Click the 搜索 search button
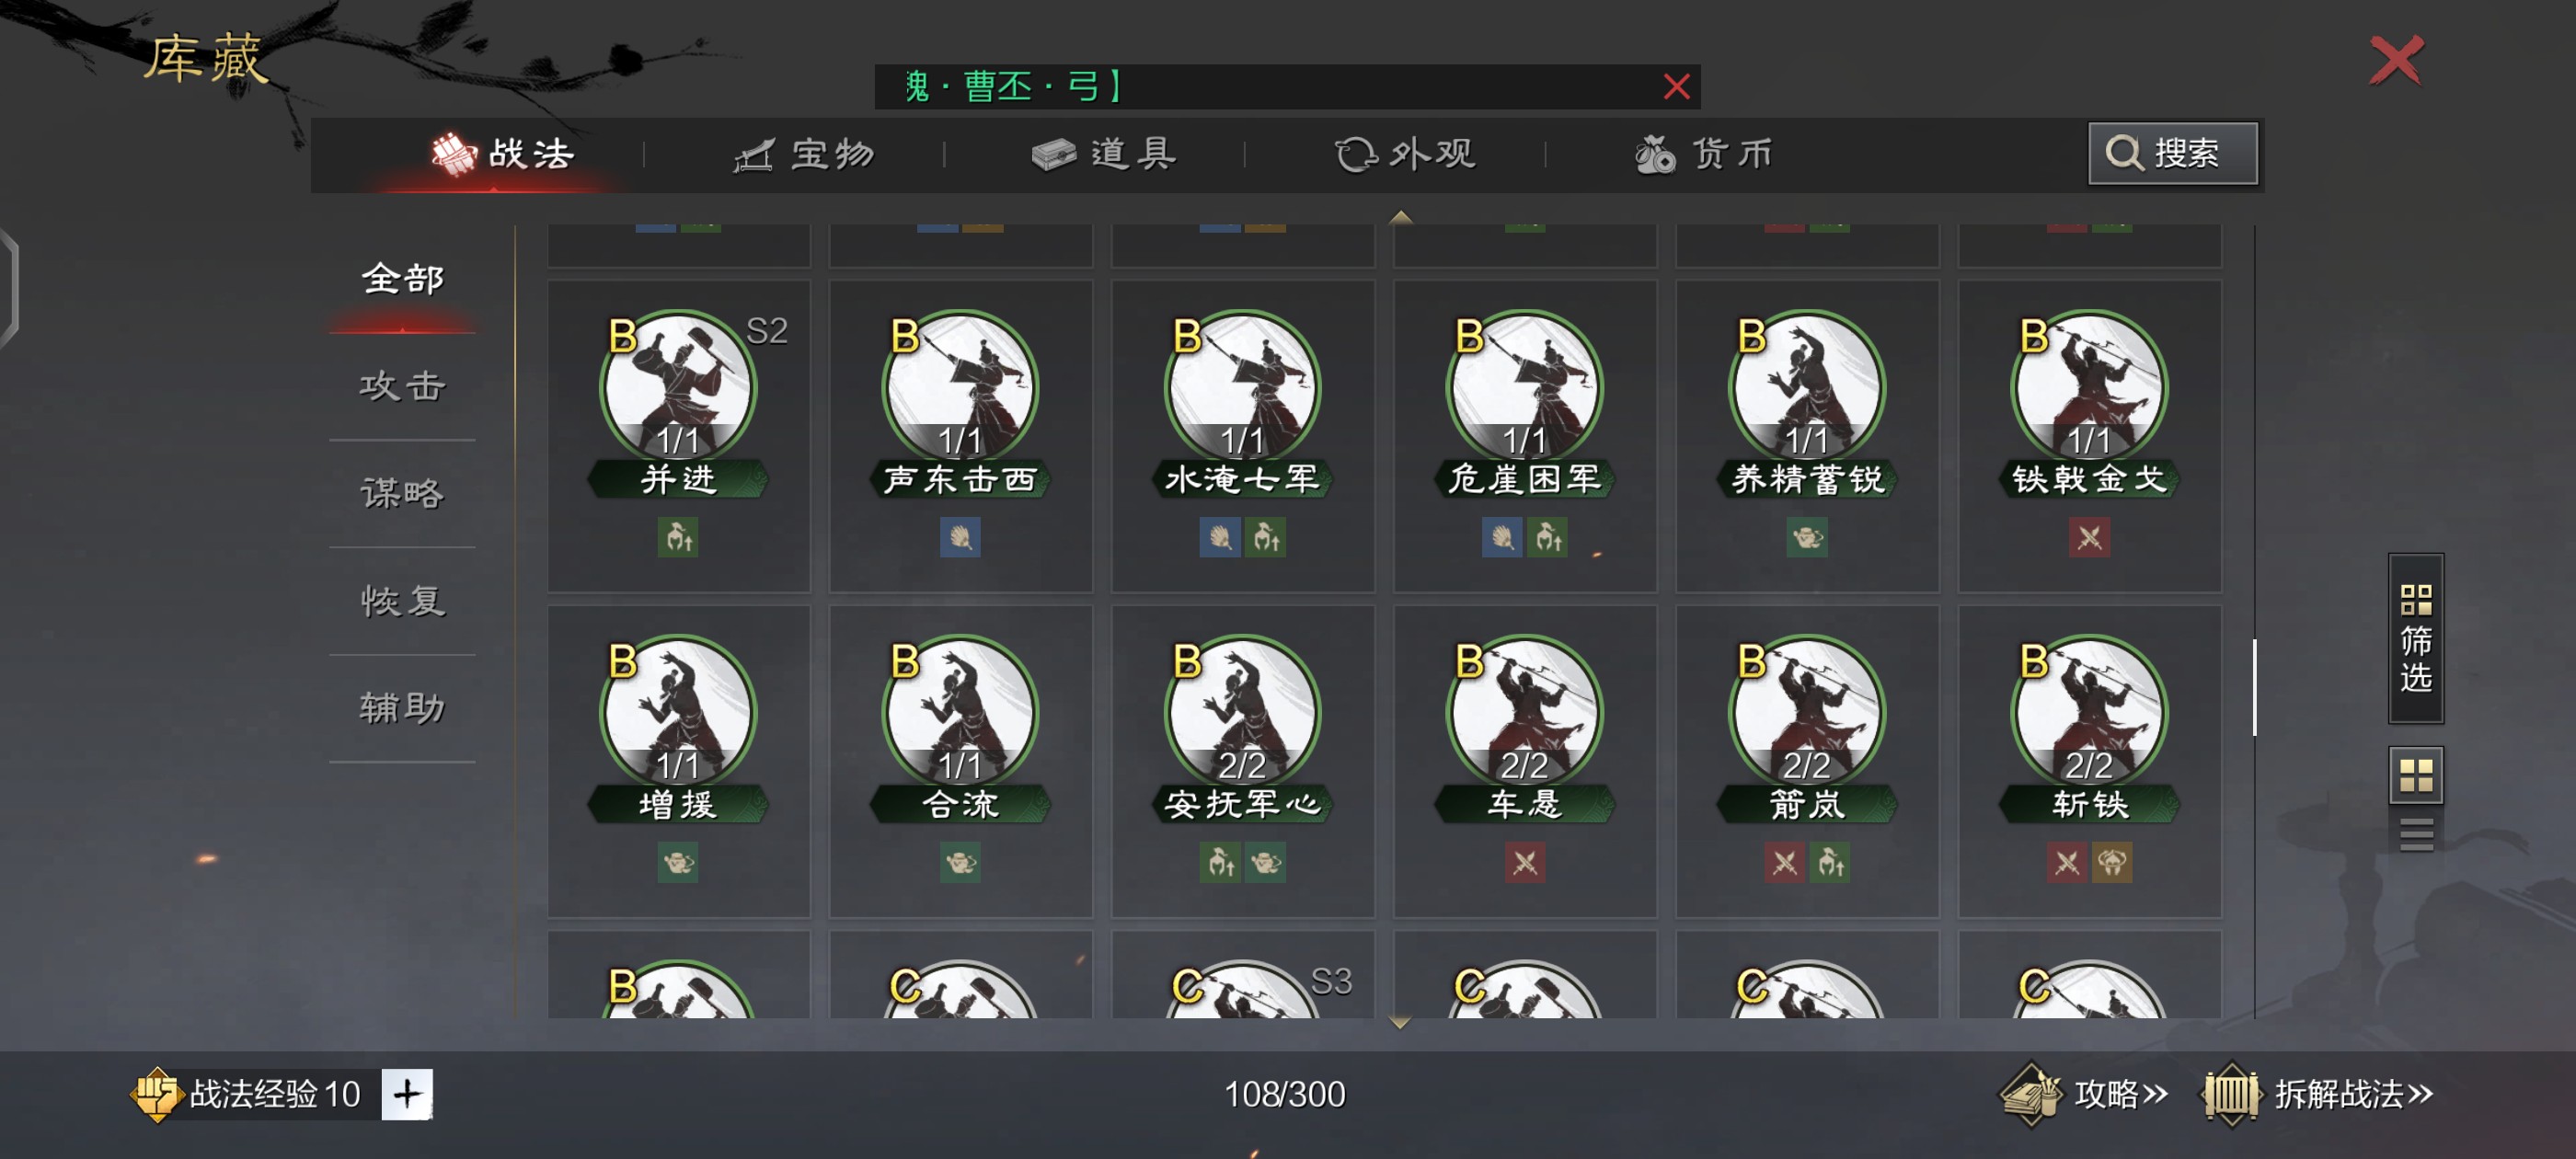 click(x=2172, y=154)
